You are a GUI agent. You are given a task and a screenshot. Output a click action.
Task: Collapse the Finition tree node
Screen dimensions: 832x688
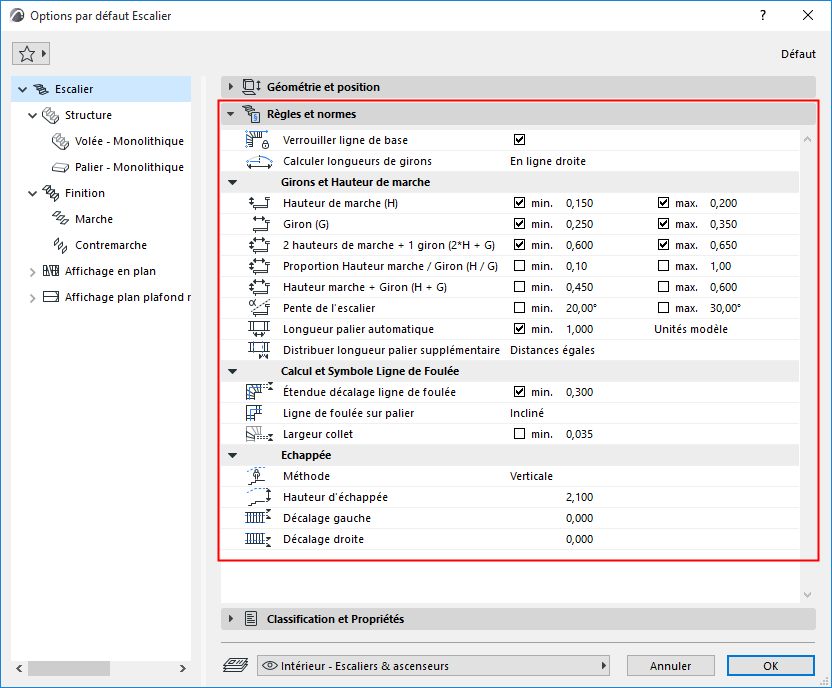pyautogui.click(x=32, y=193)
